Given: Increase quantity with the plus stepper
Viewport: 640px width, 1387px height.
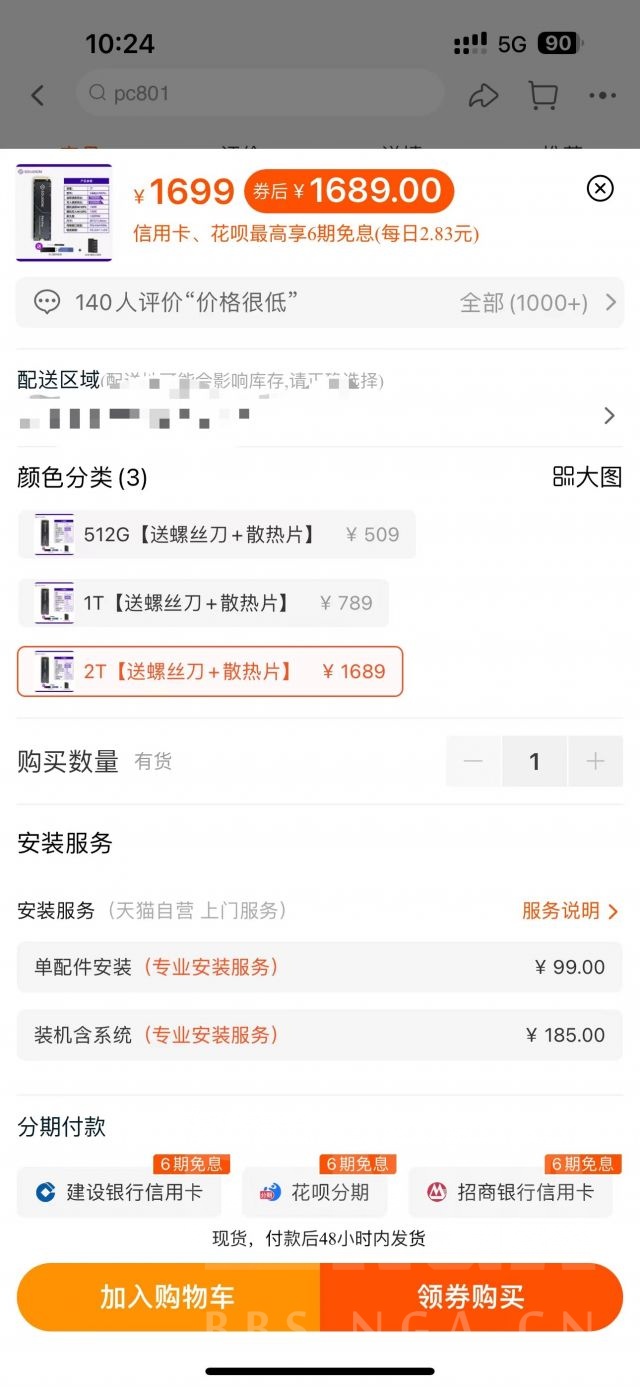Looking at the screenshot, I should point(596,761).
